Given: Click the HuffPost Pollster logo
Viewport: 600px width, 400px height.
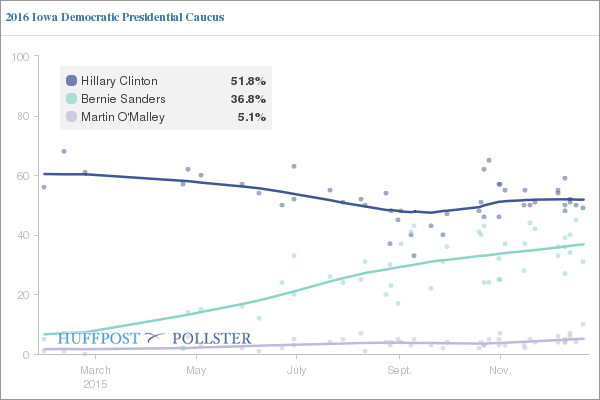Looking at the screenshot, I should tap(154, 339).
